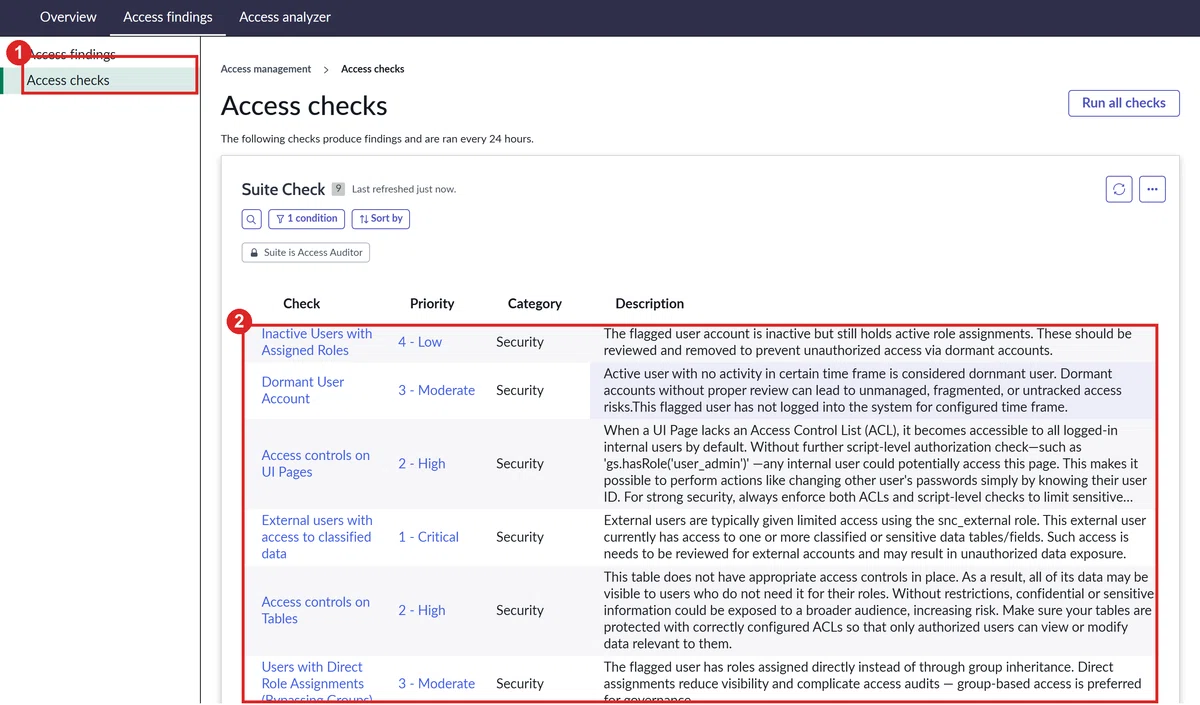Click the '1 - Critical' priority value
The width and height of the screenshot is (1200, 705).
[428, 537]
